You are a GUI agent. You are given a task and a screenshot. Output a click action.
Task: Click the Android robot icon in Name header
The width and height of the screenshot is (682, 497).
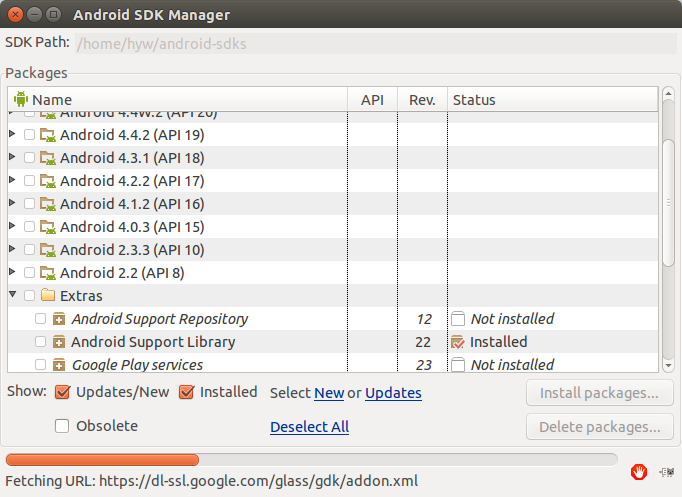21,99
